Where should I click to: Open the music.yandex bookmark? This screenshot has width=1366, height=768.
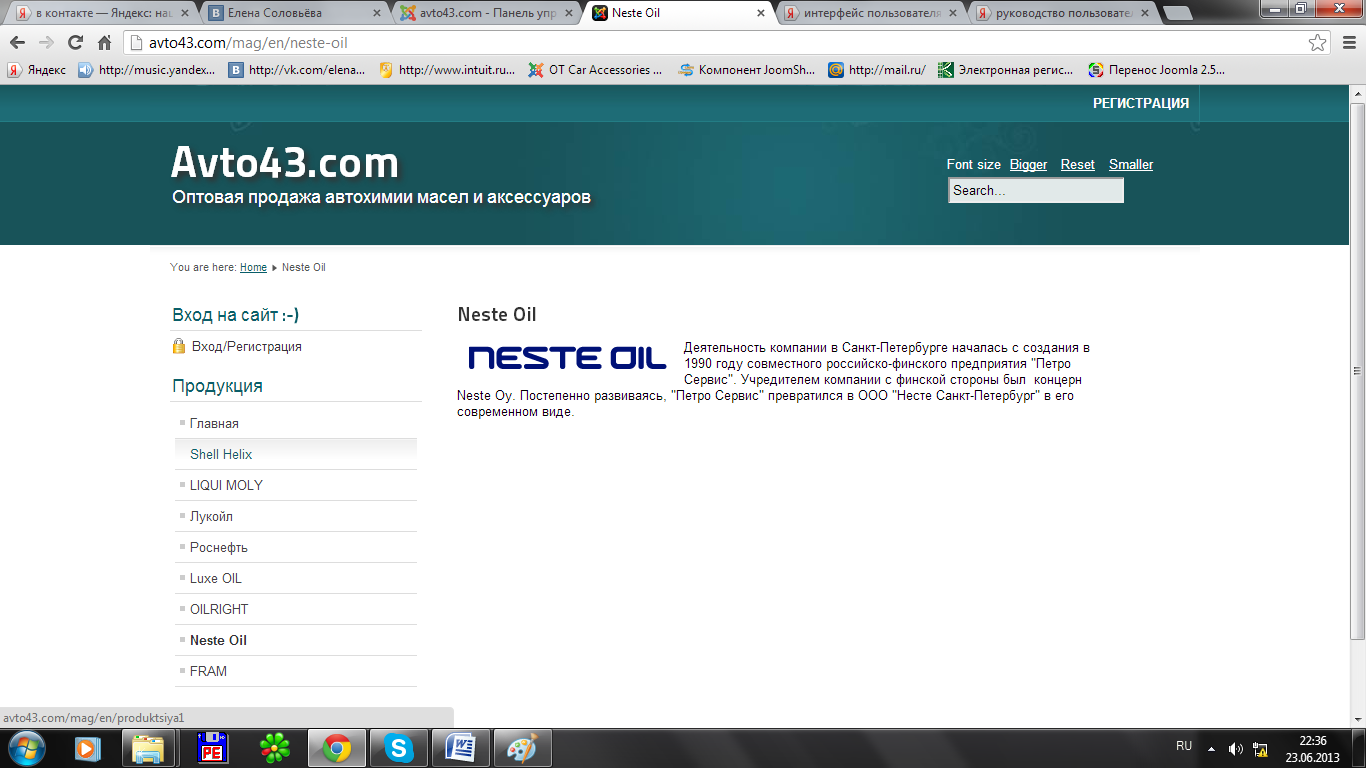tap(146, 70)
